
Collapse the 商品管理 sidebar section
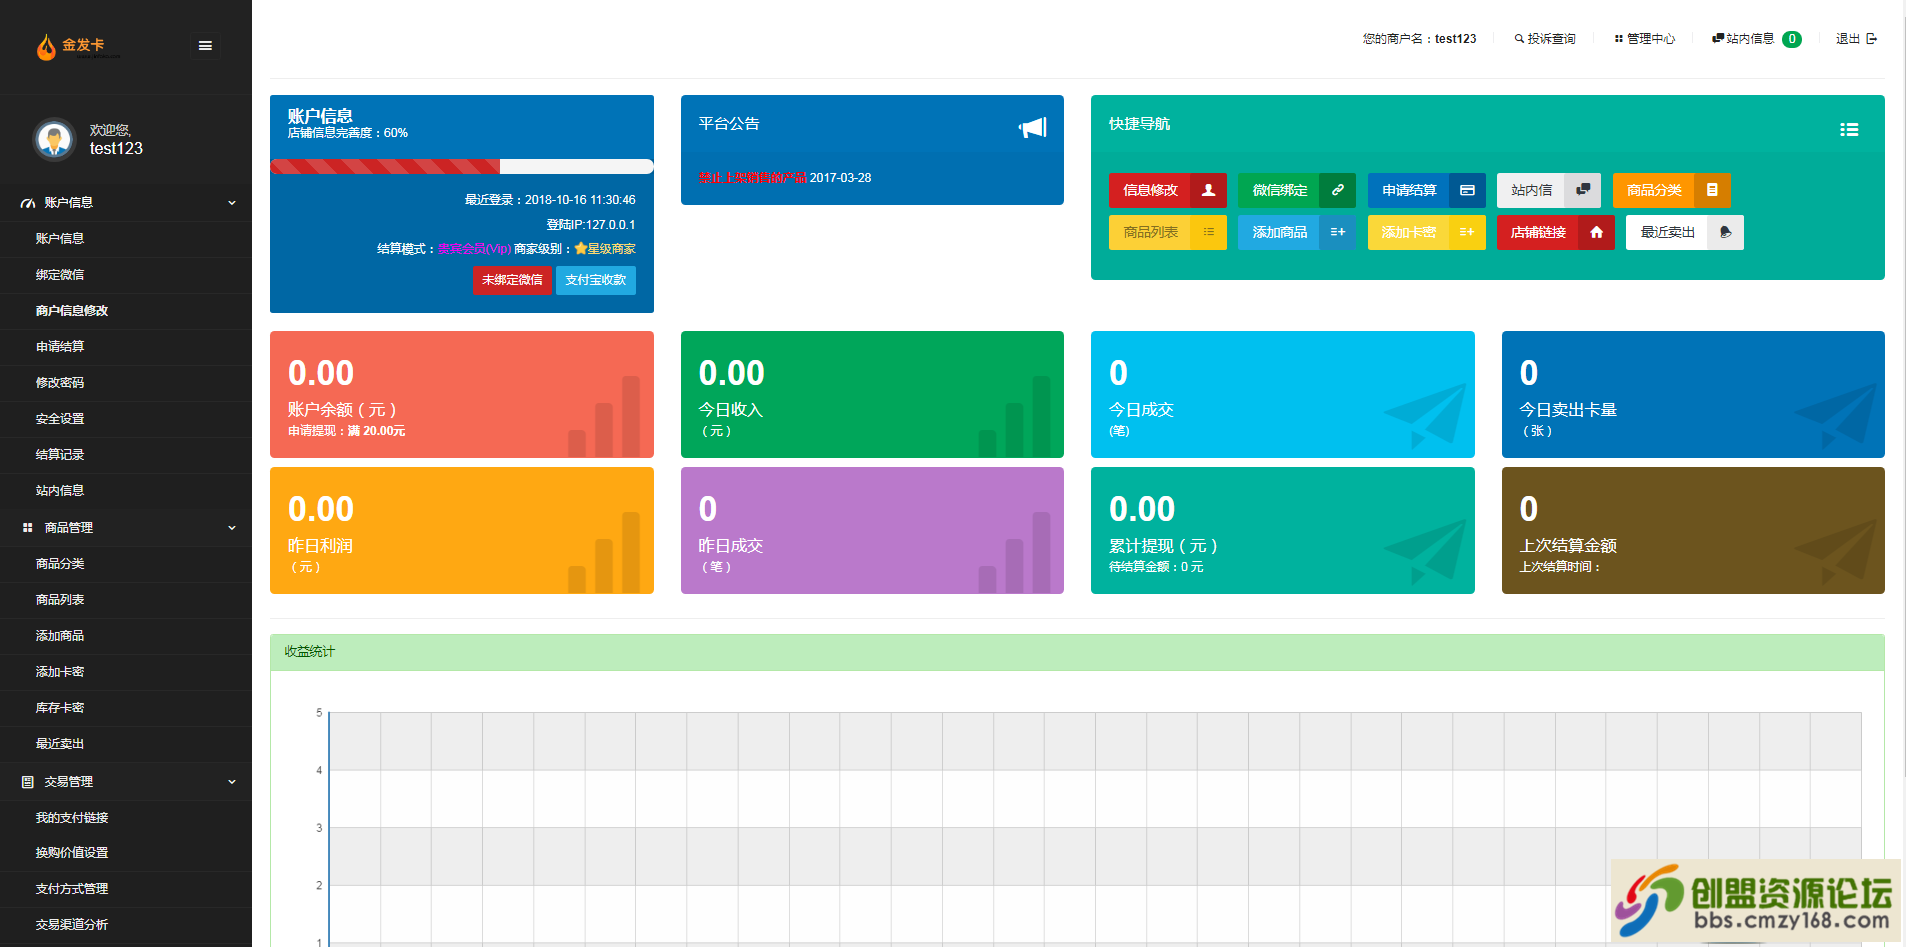(x=126, y=527)
